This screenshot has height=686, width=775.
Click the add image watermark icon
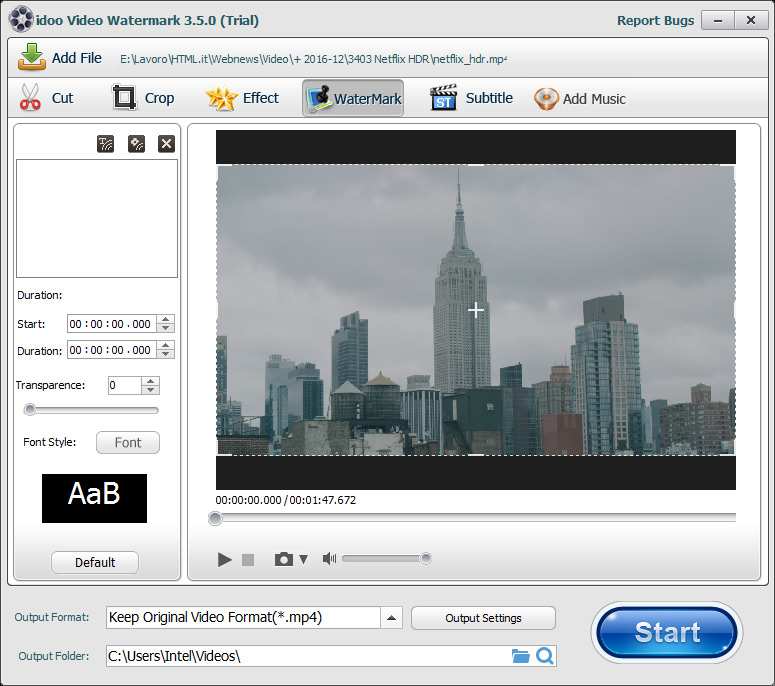coord(136,144)
